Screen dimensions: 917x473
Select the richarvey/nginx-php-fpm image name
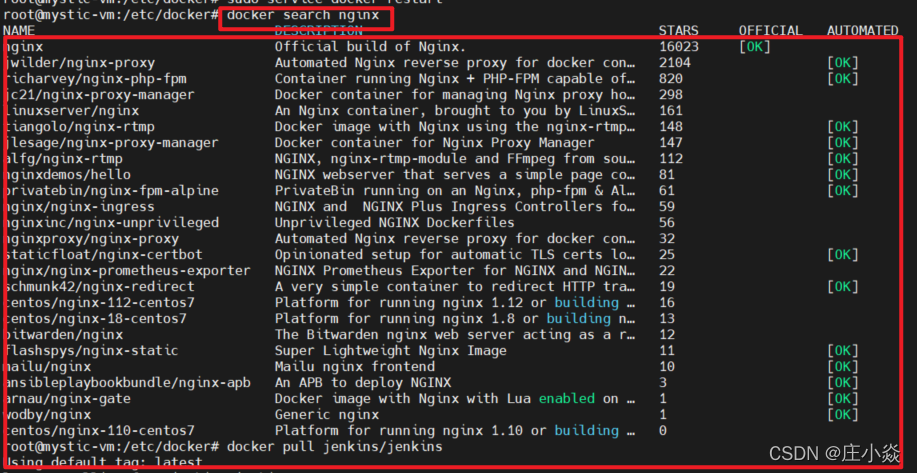pos(95,78)
